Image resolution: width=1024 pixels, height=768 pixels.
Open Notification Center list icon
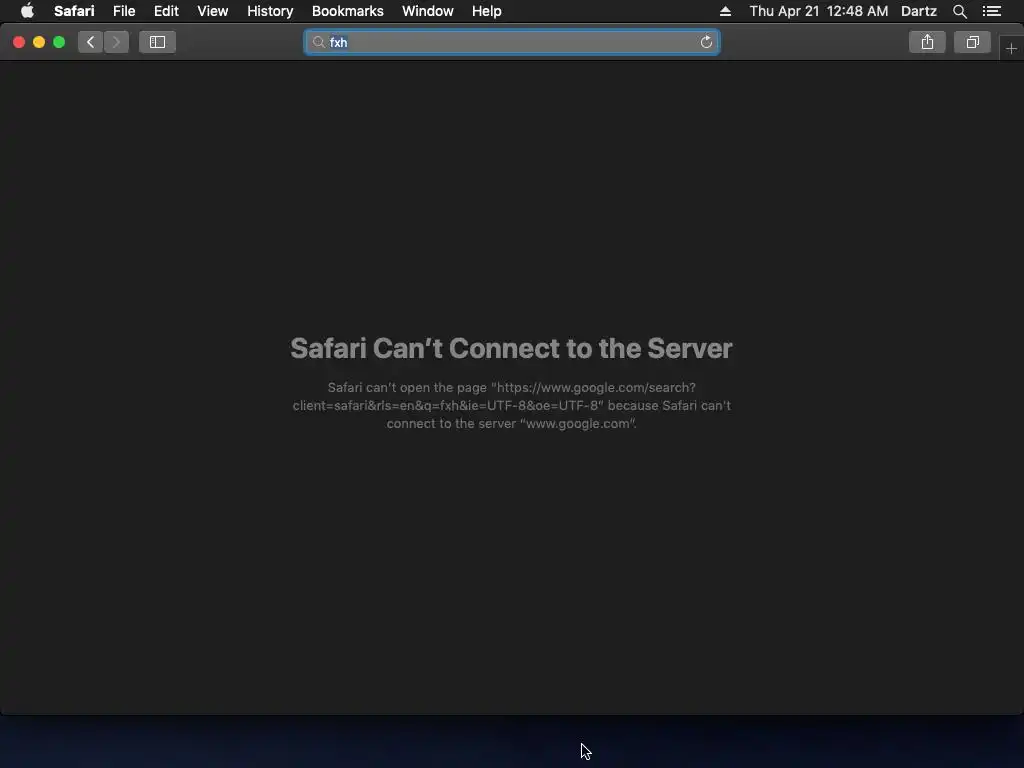coord(991,11)
